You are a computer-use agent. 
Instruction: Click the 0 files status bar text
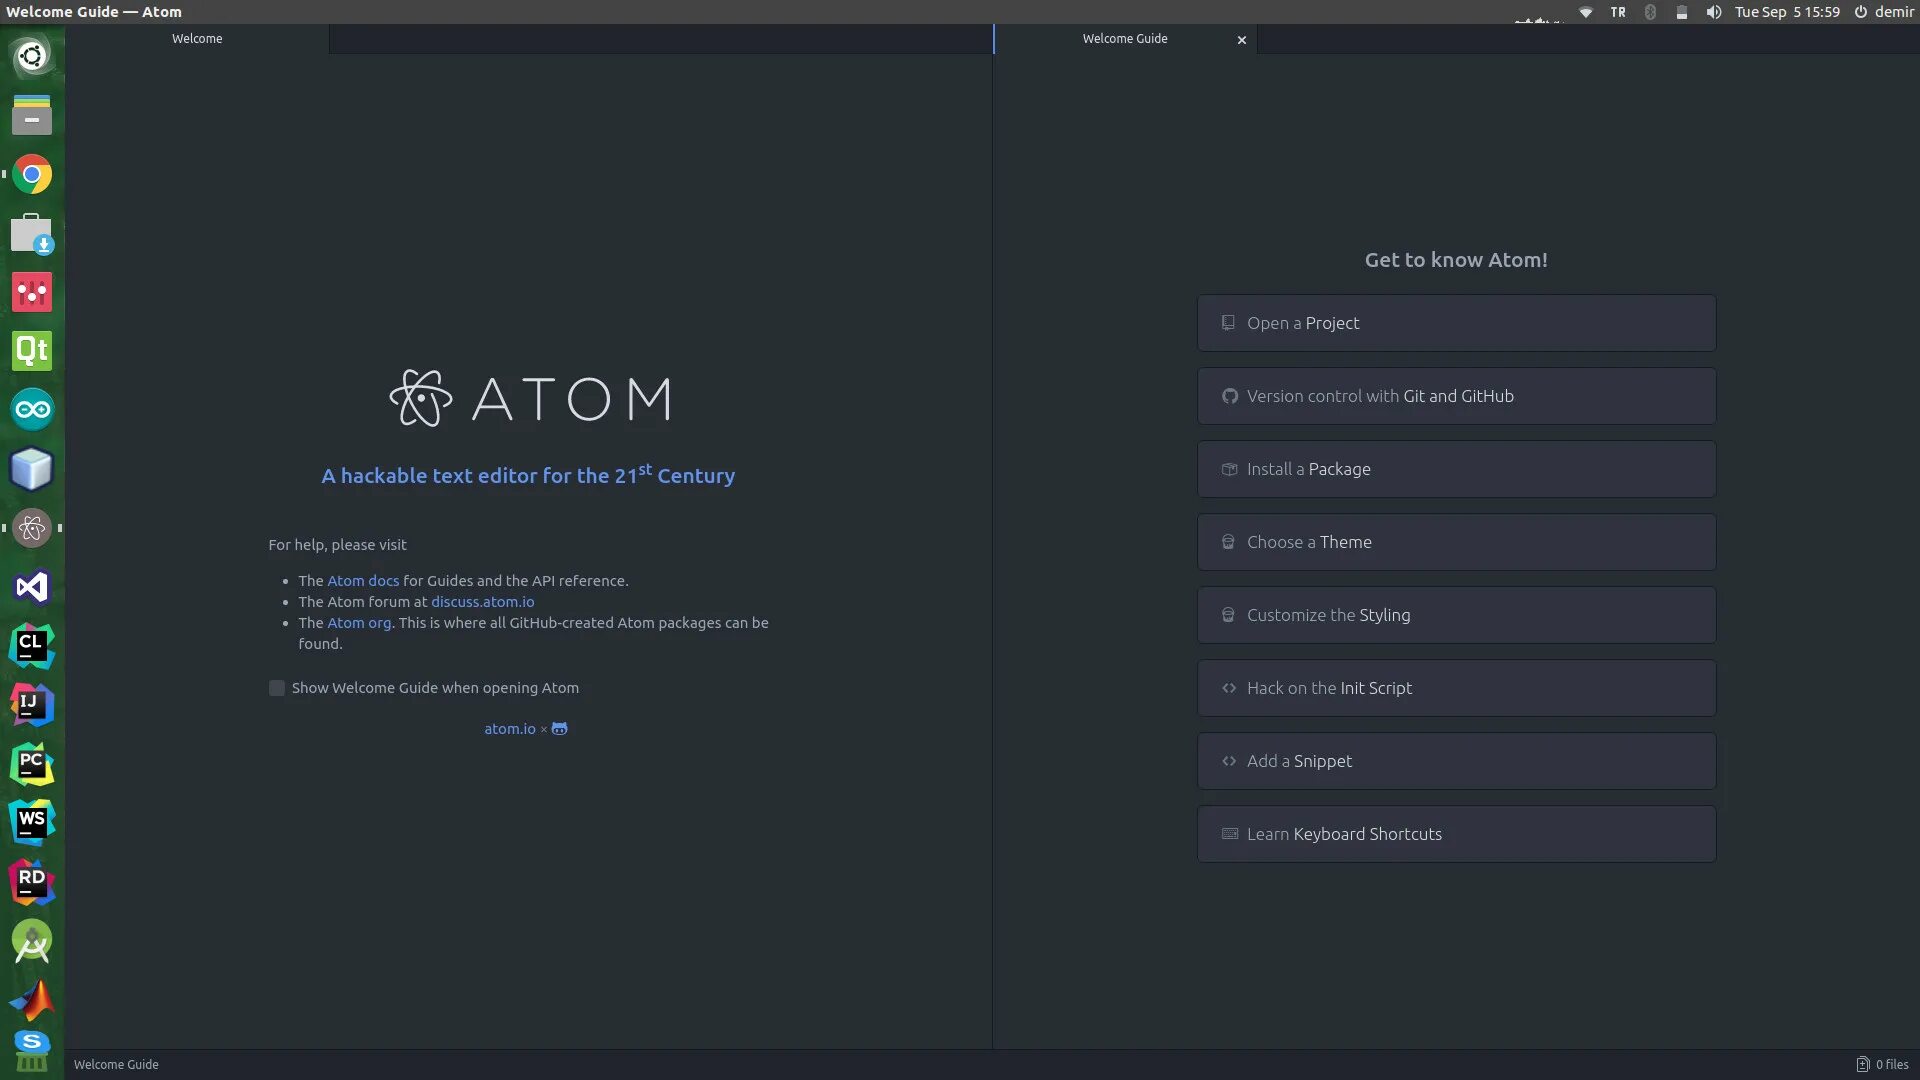1892,1065
